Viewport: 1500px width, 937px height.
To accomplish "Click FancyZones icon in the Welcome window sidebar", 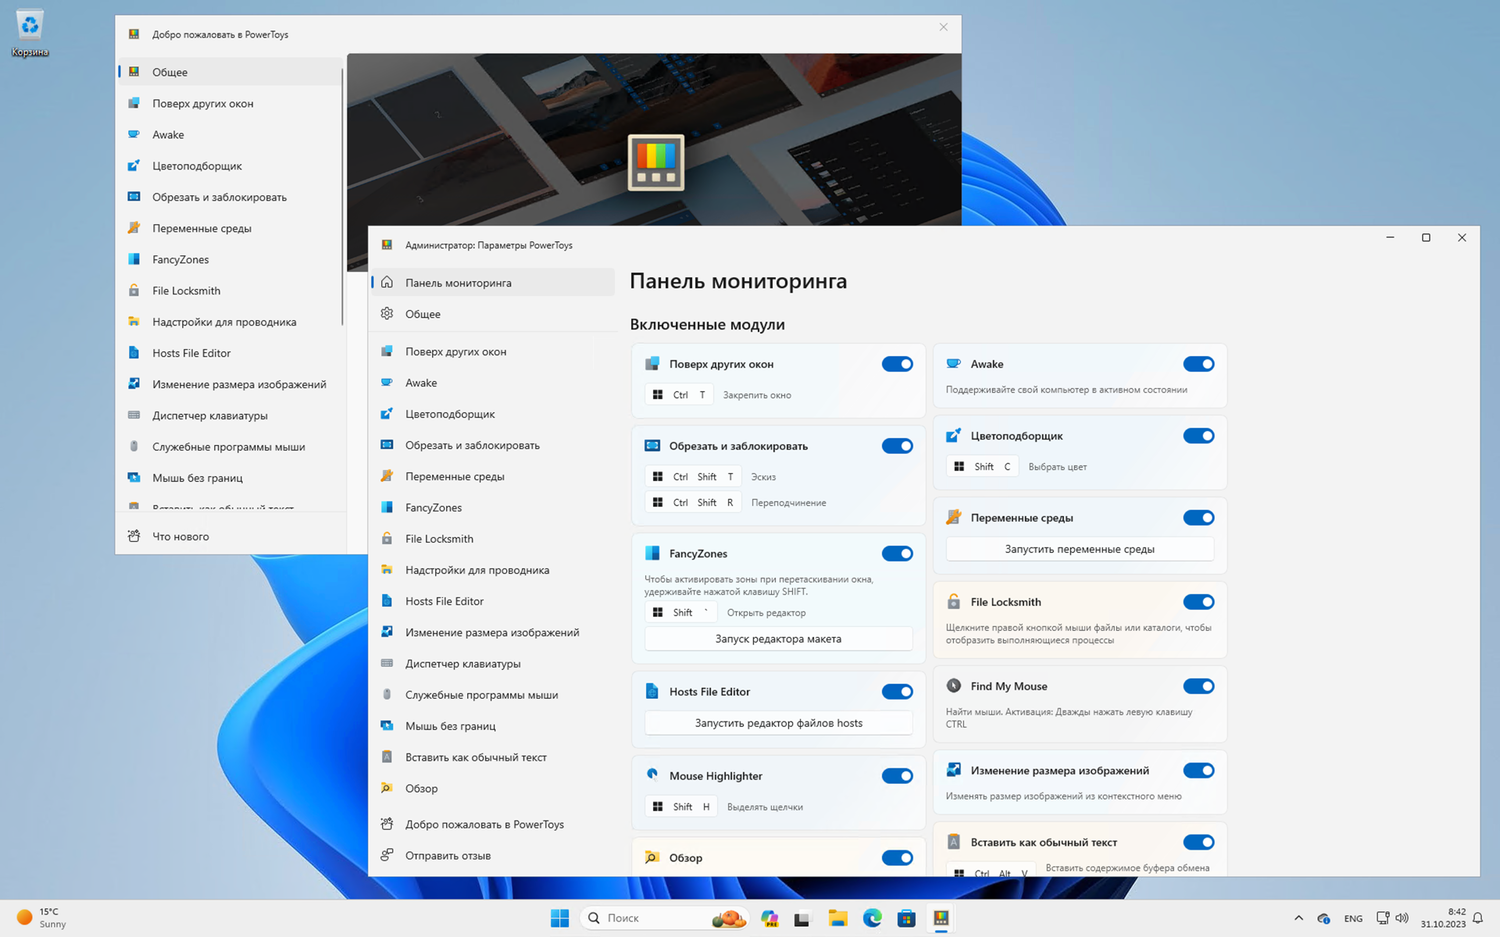I will click(x=134, y=259).
